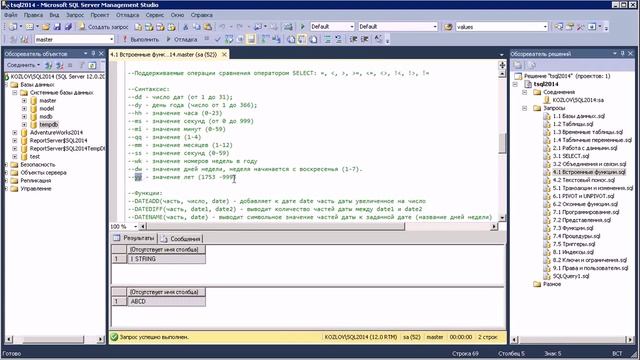Open the Справка menu
Screen dimensions: 640x360
pyautogui.click(x=202, y=15)
